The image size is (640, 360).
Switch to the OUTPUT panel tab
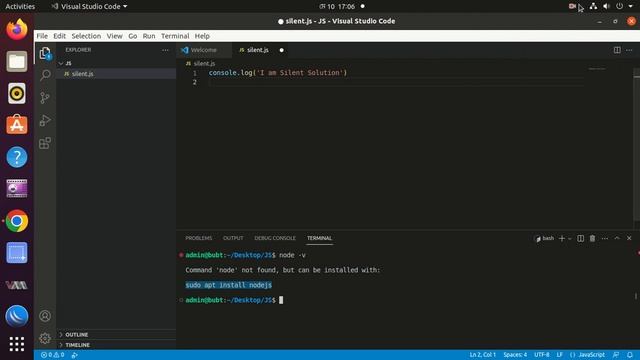click(233, 238)
